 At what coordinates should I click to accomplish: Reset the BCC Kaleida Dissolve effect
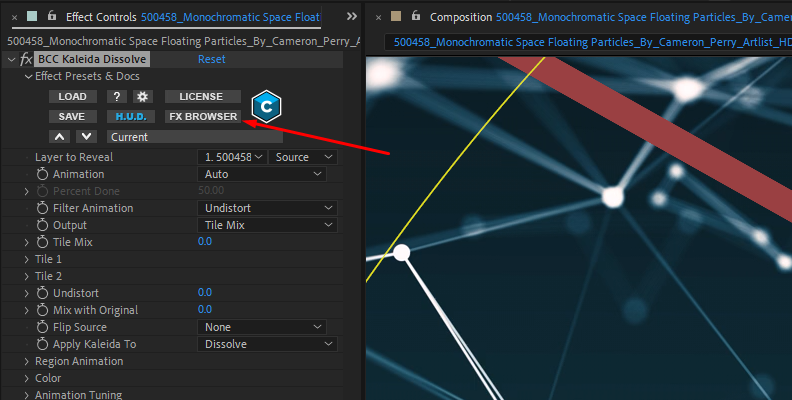click(x=212, y=59)
